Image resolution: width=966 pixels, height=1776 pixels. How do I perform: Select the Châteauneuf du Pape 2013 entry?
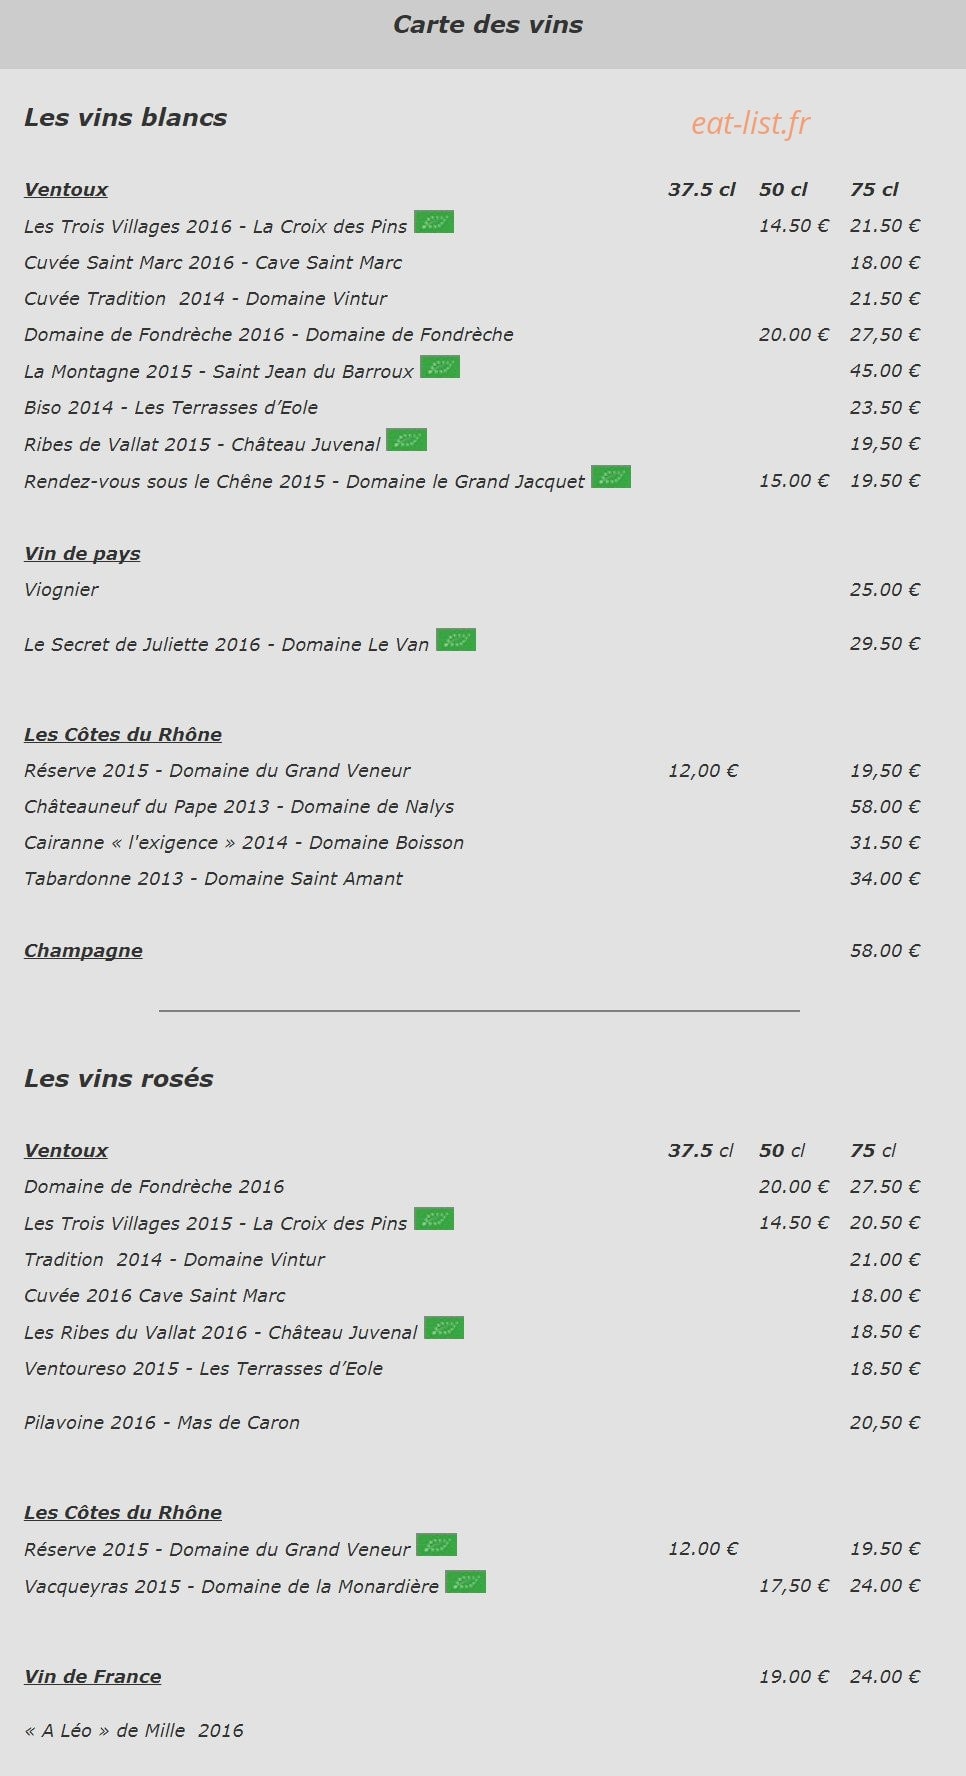[x=239, y=807]
